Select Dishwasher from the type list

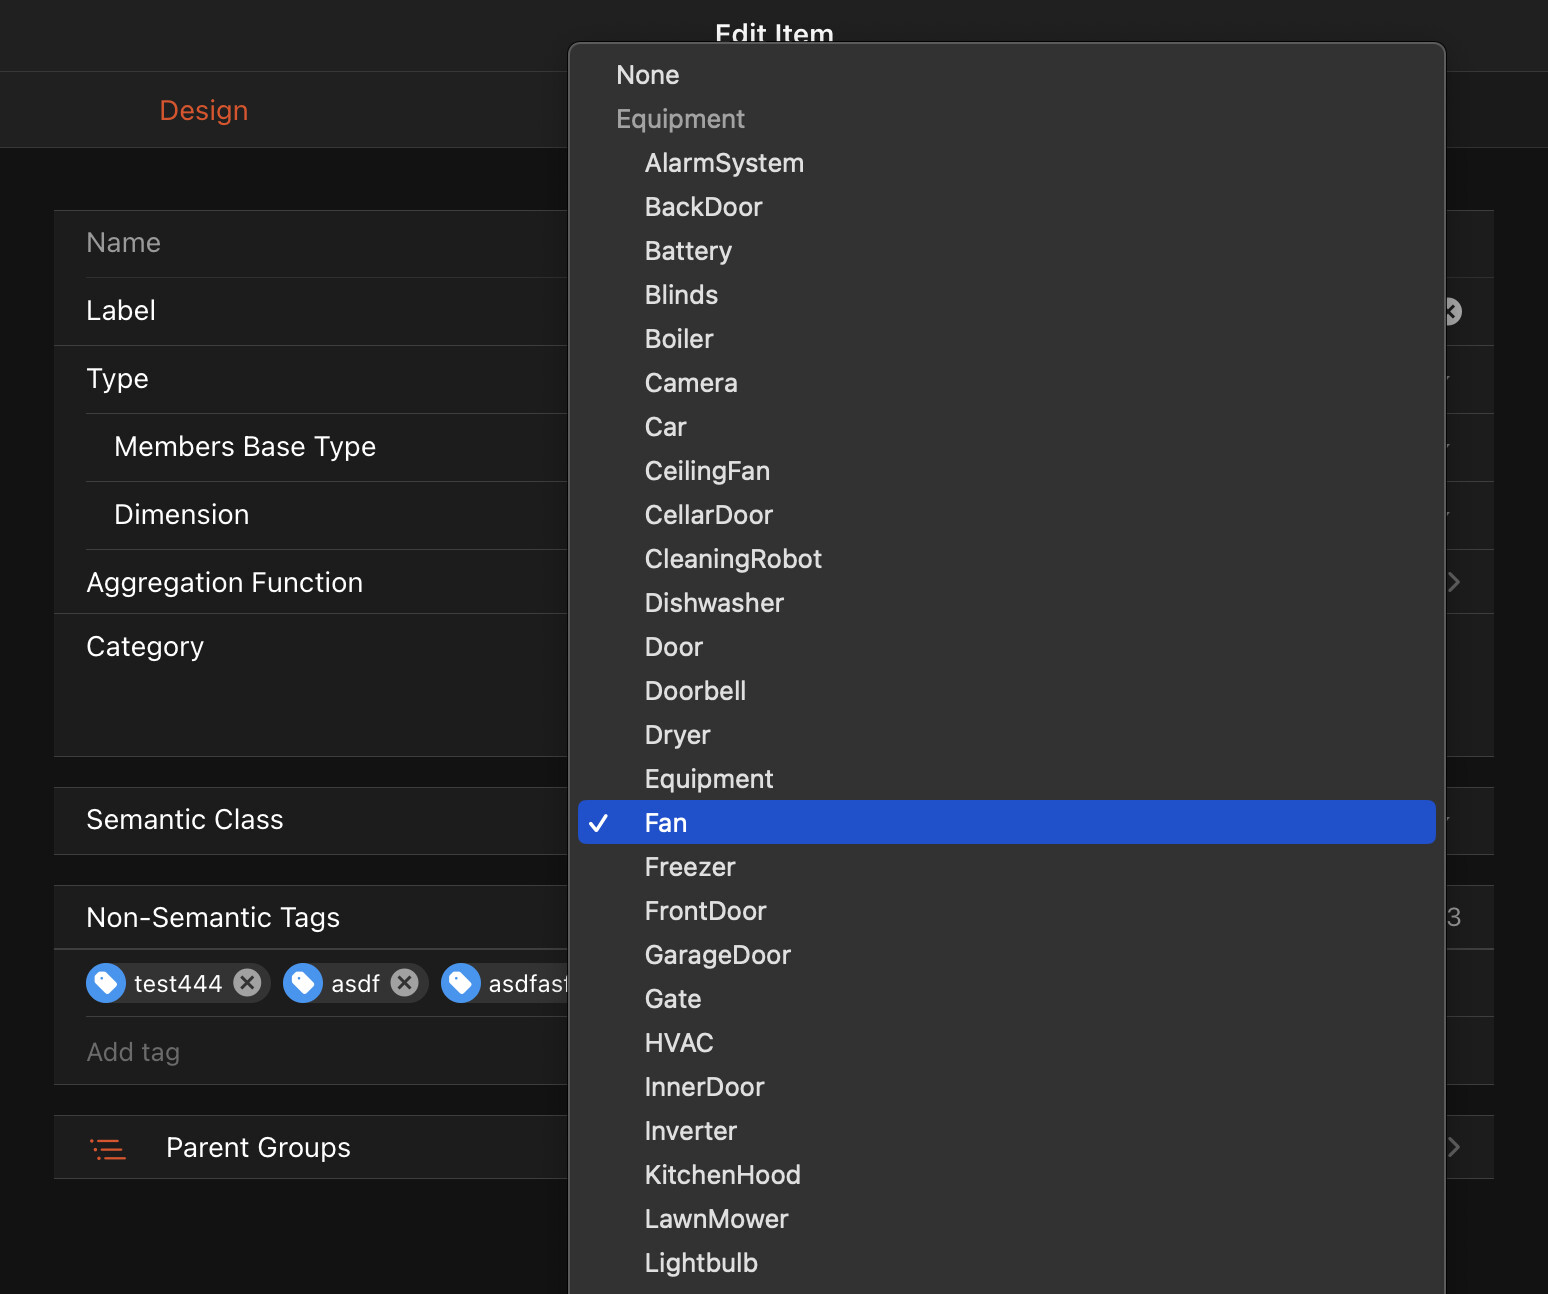click(x=713, y=602)
